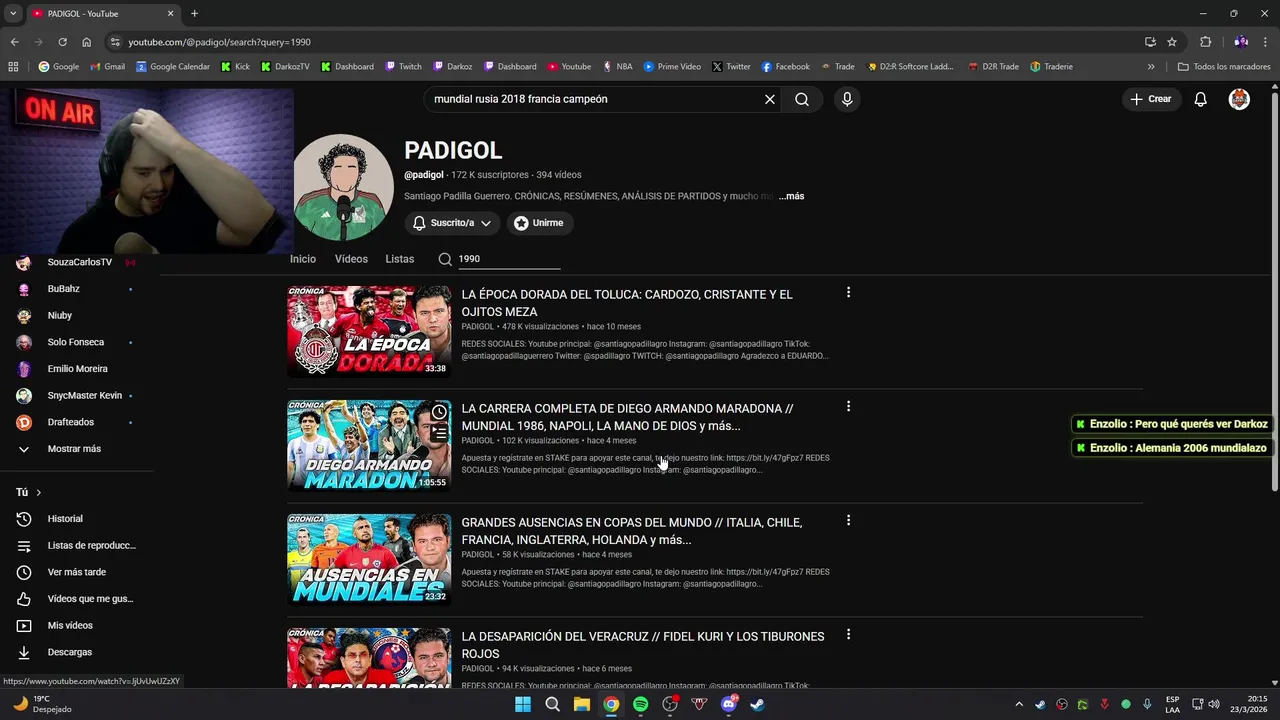Open the account avatar menu
The width and height of the screenshot is (1280, 720).
(1239, 99)
